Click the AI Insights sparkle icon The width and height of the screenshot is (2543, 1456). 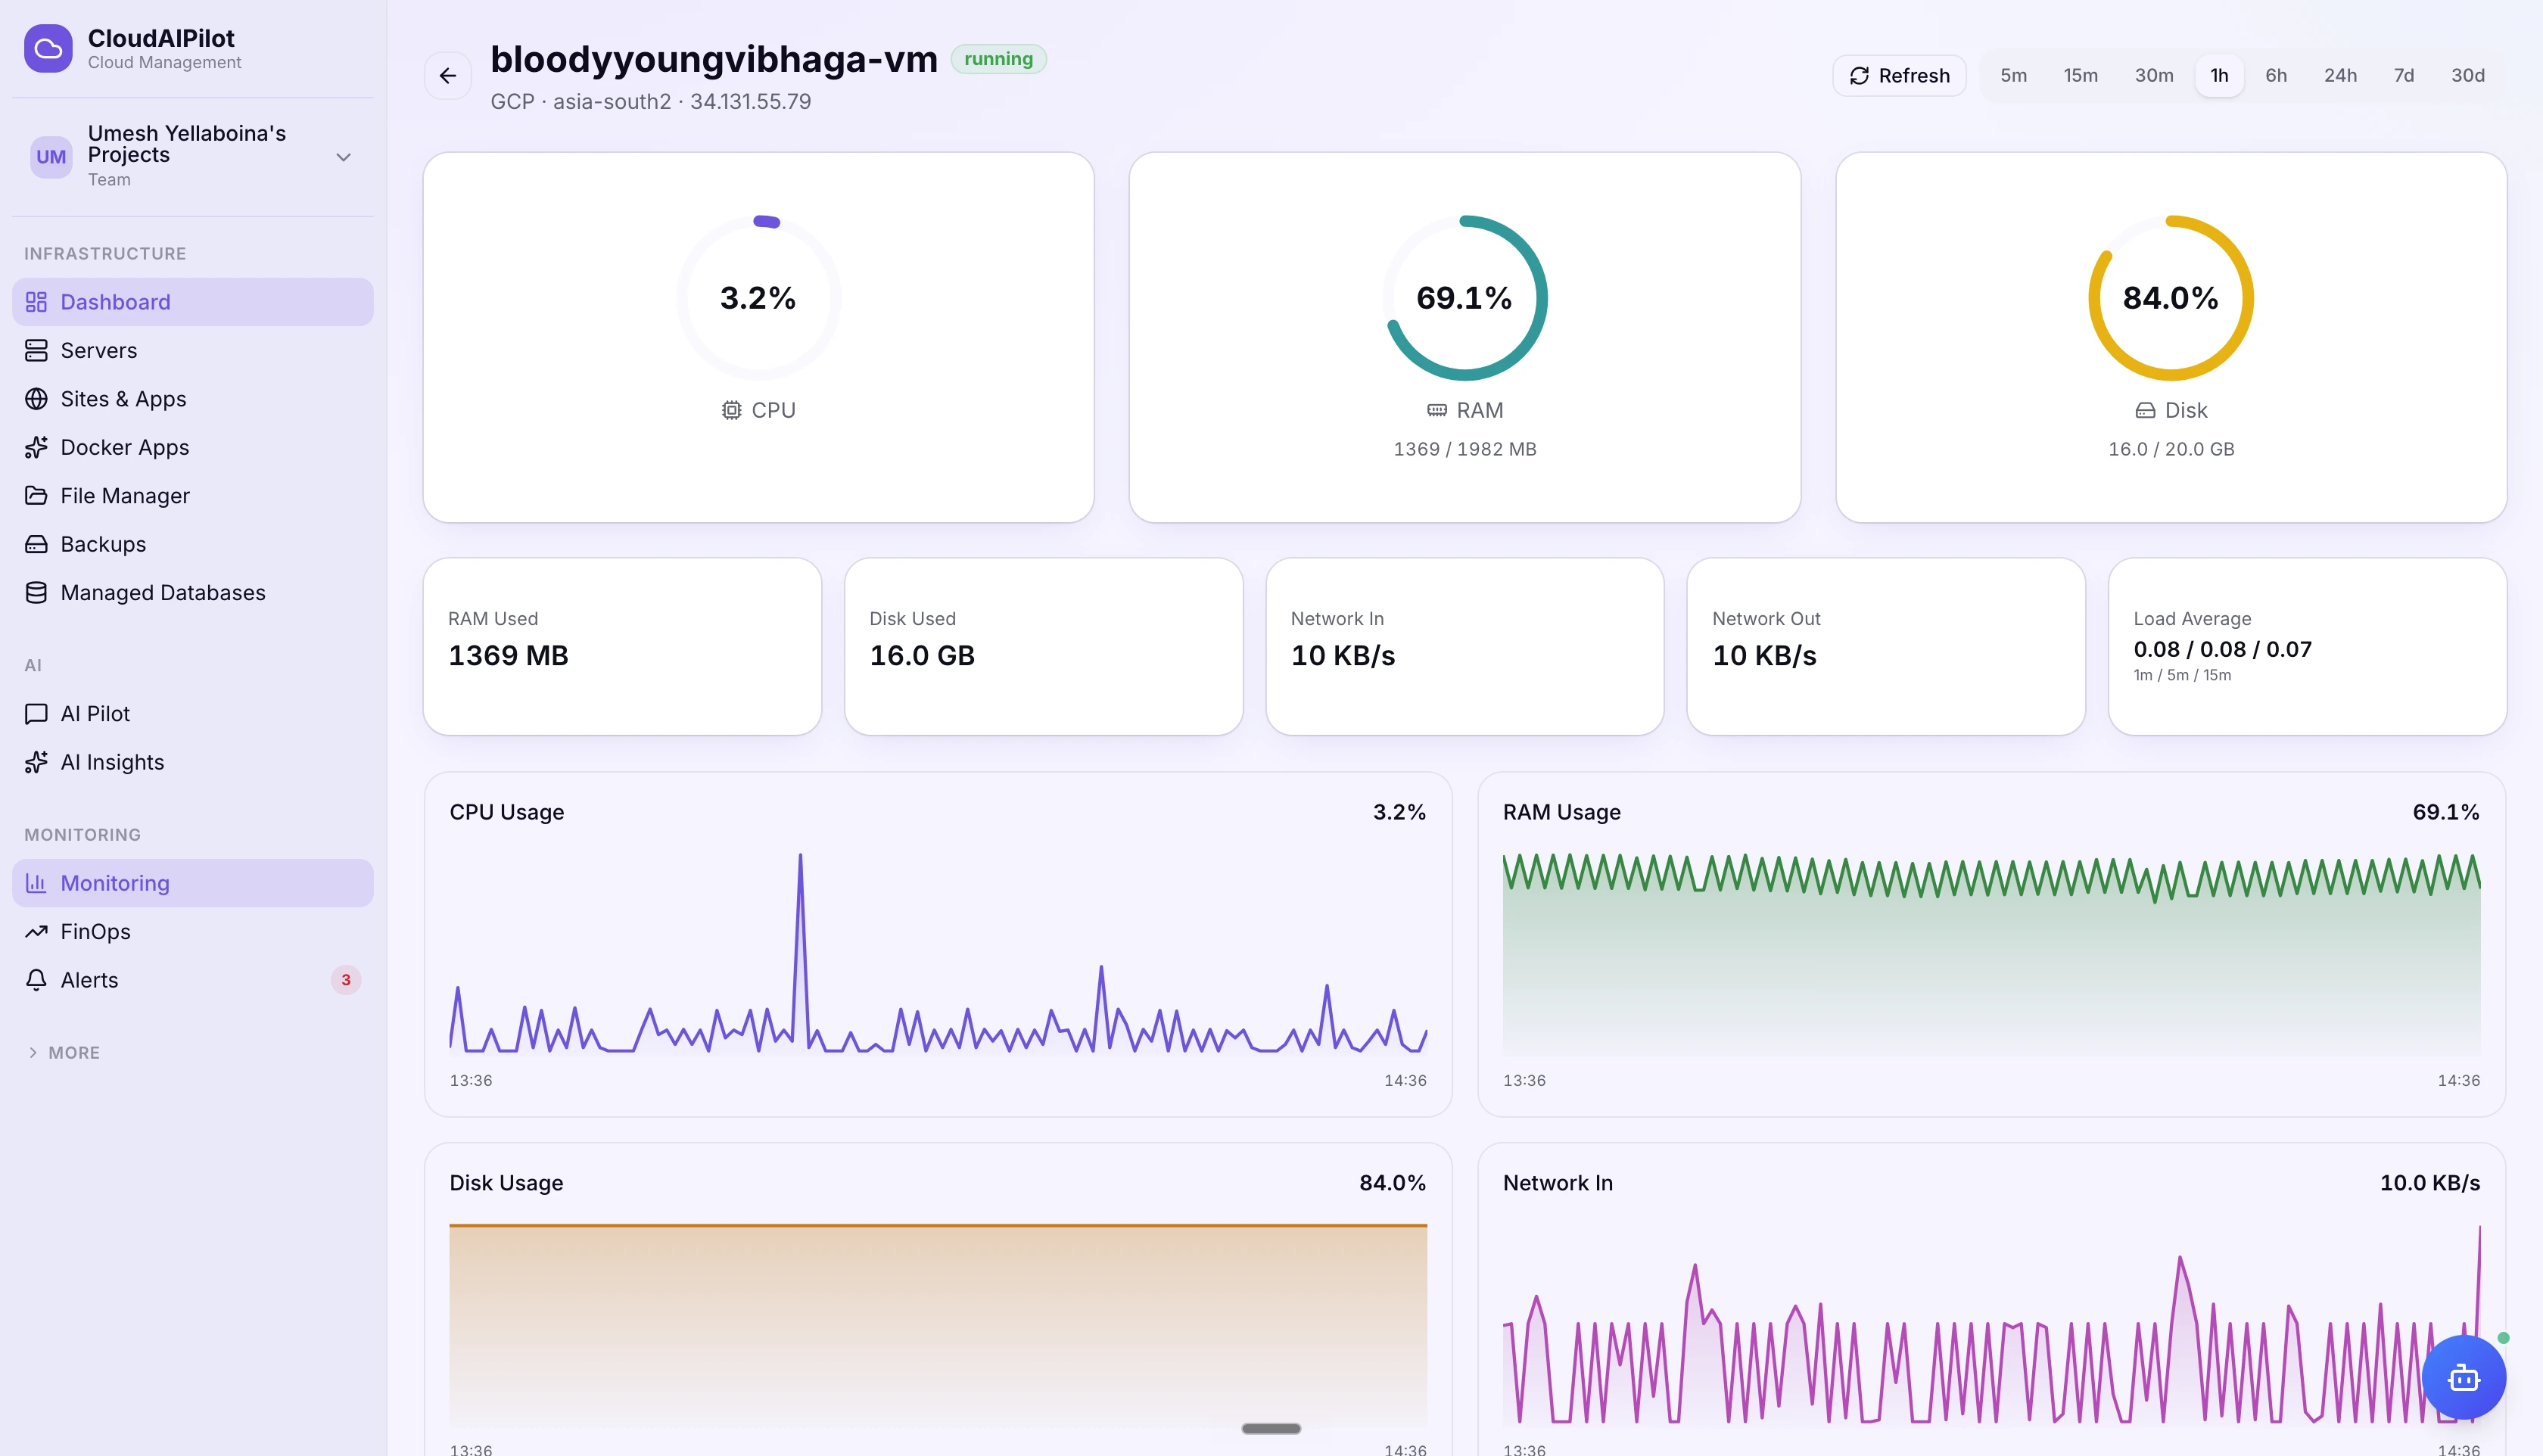[x=36, y=762]
